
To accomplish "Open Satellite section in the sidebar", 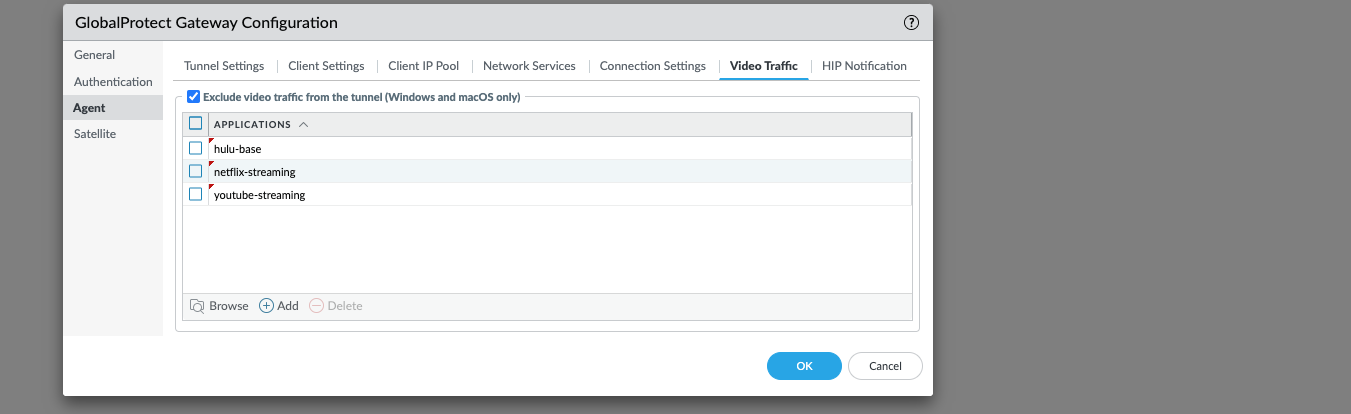I will click(95, 133).
